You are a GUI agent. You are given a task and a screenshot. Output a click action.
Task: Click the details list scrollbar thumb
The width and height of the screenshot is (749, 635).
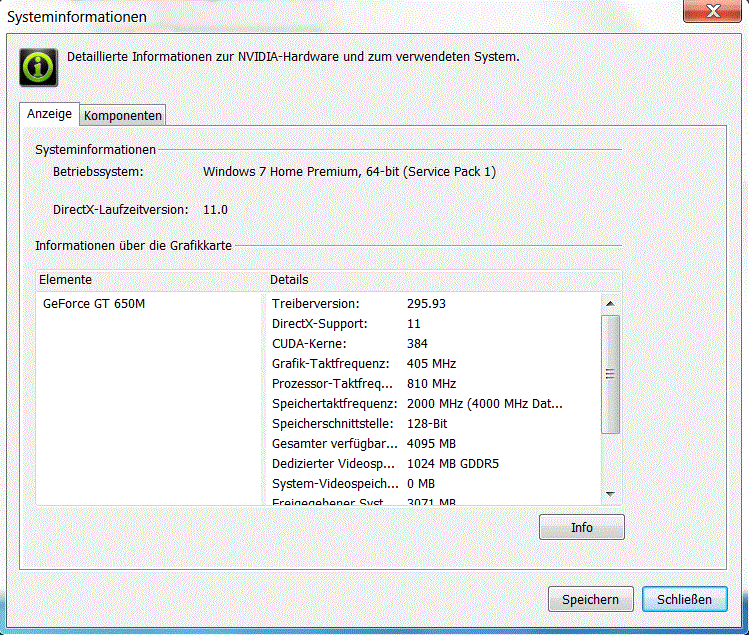click(x=610, y=374)
